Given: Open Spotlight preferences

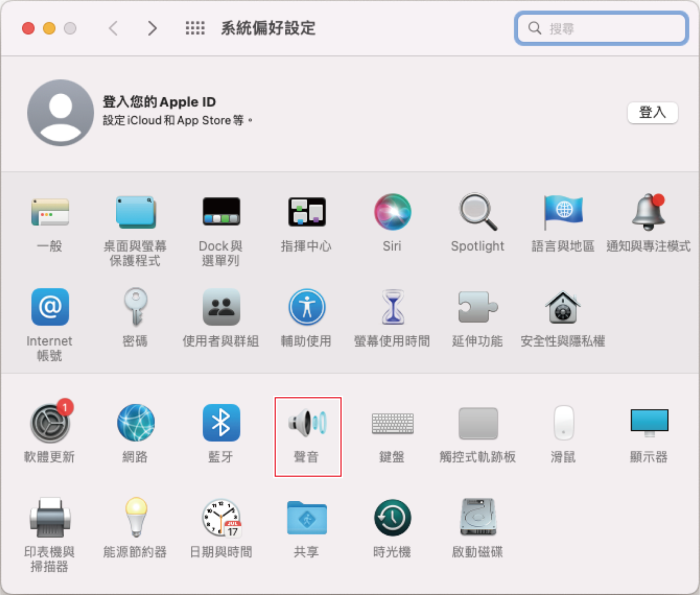Looking at the screenshot, I should pyautogui.click(x=477, y=212).
